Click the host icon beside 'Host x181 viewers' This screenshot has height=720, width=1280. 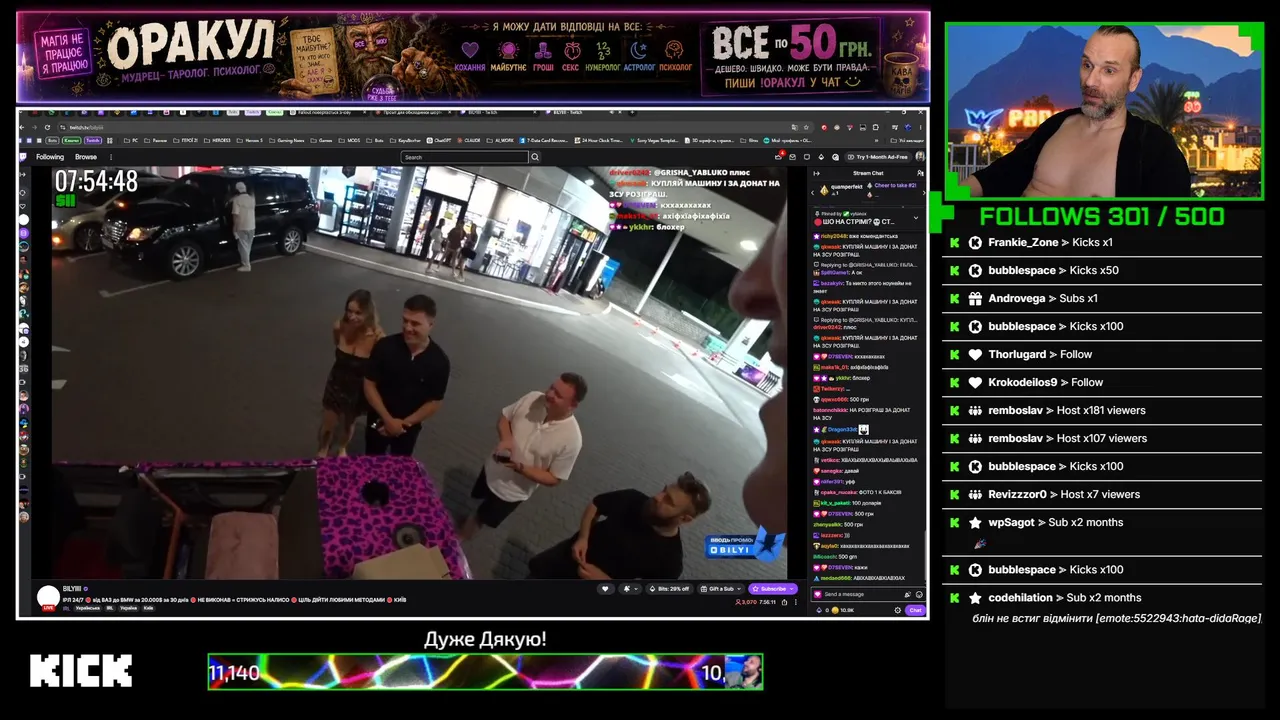point(975,411)
